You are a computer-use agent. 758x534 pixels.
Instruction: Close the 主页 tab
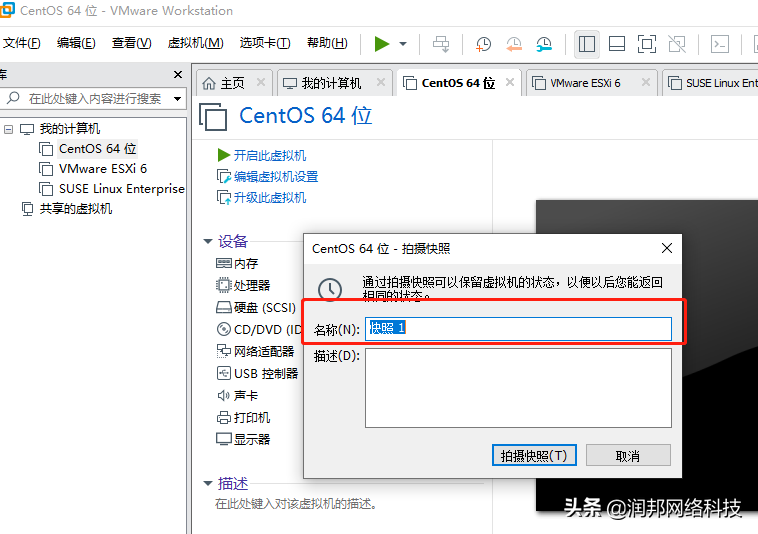pyautogui.click(x=261, y=82)
